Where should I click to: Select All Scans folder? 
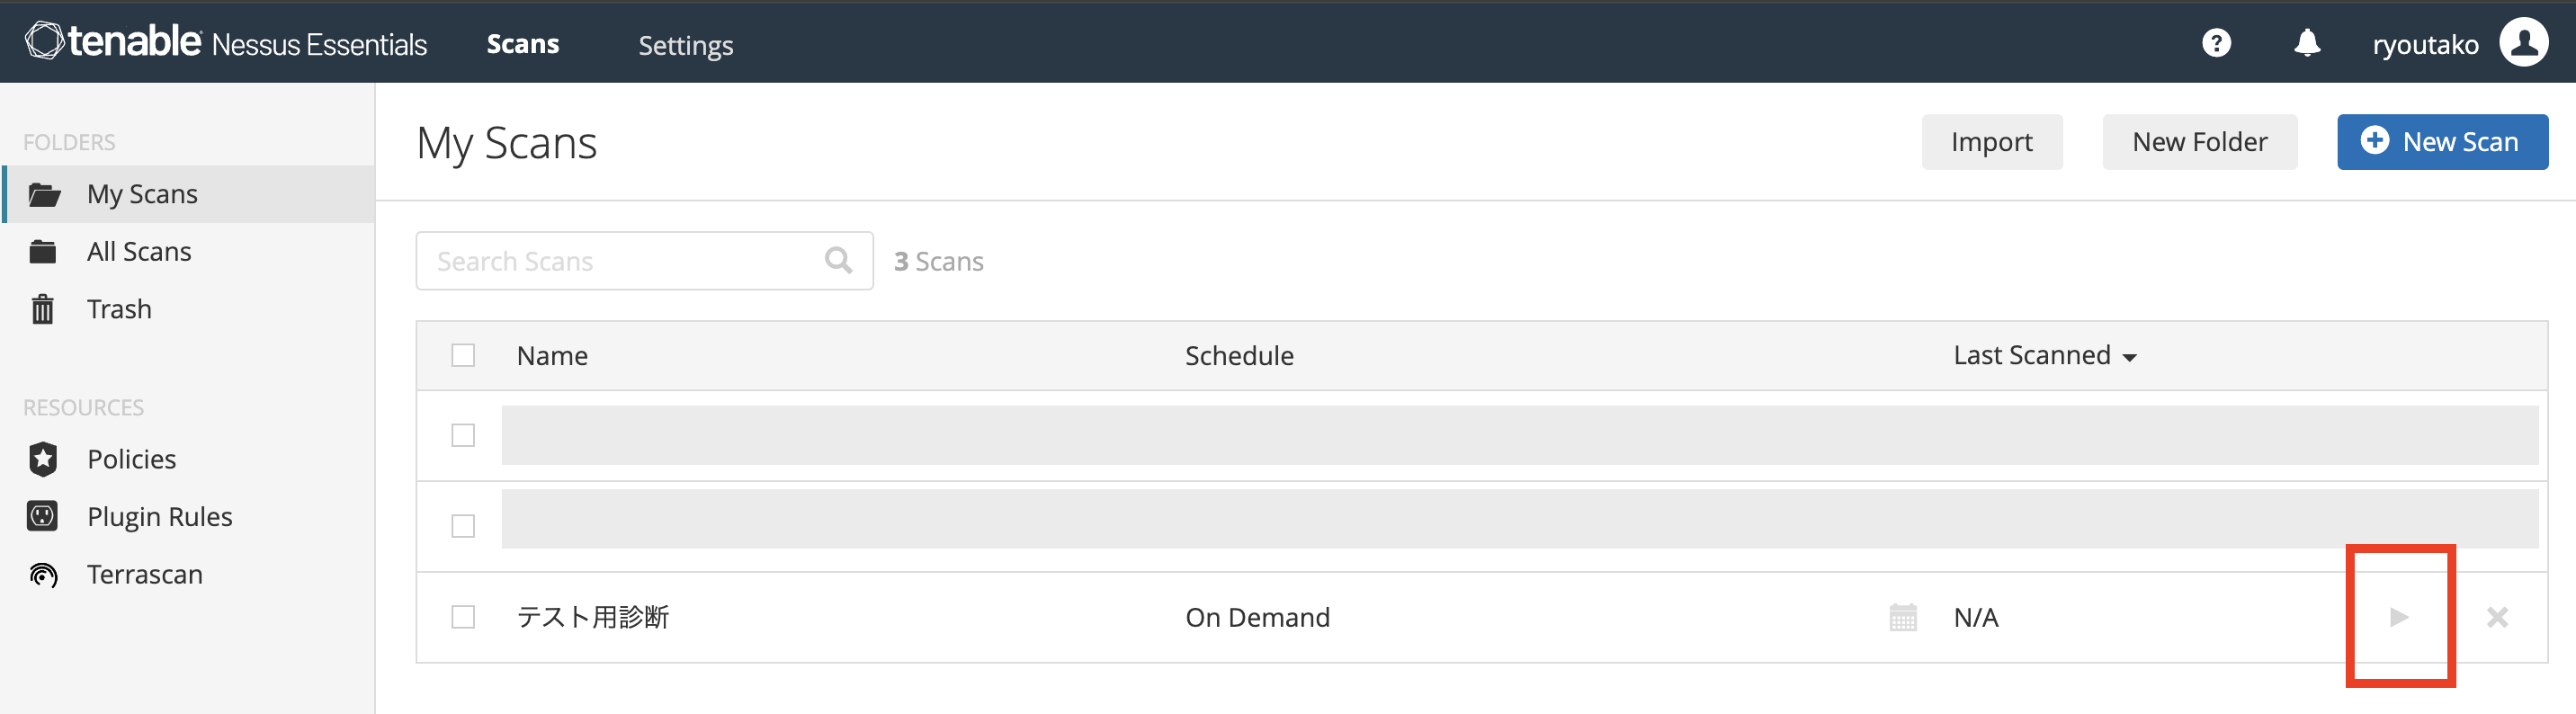click(138, 251)
